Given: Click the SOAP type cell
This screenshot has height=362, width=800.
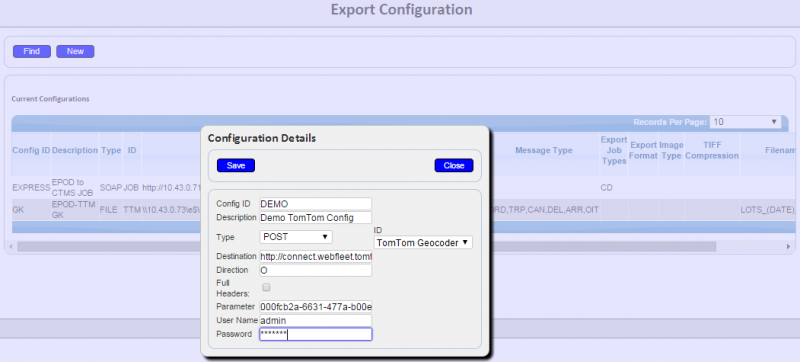Looking at the screenshot, I should pyautogui.click(x=111, y=188).
